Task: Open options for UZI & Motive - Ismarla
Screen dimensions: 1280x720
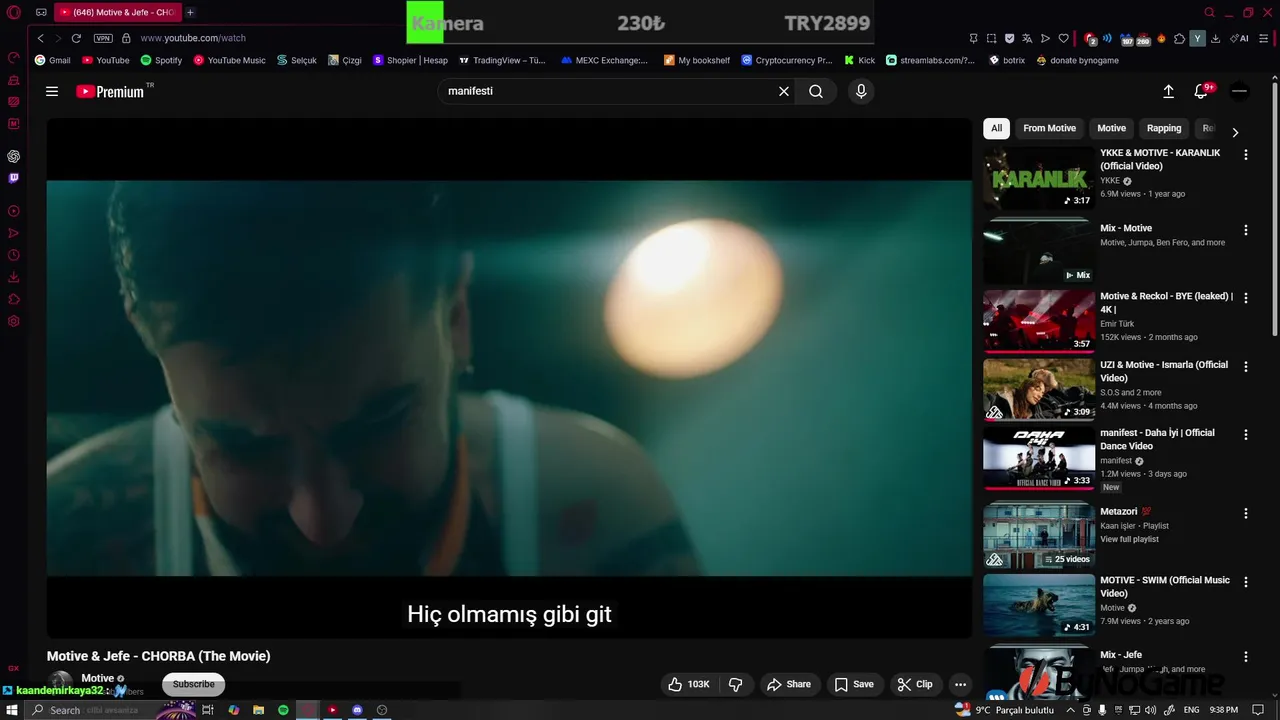Action: [x=1246, y=367]
